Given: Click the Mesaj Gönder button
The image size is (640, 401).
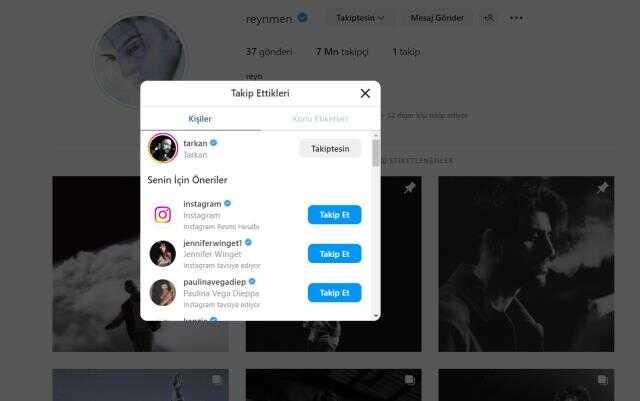Looking at the screenshot, I should [x=437, y=18].
